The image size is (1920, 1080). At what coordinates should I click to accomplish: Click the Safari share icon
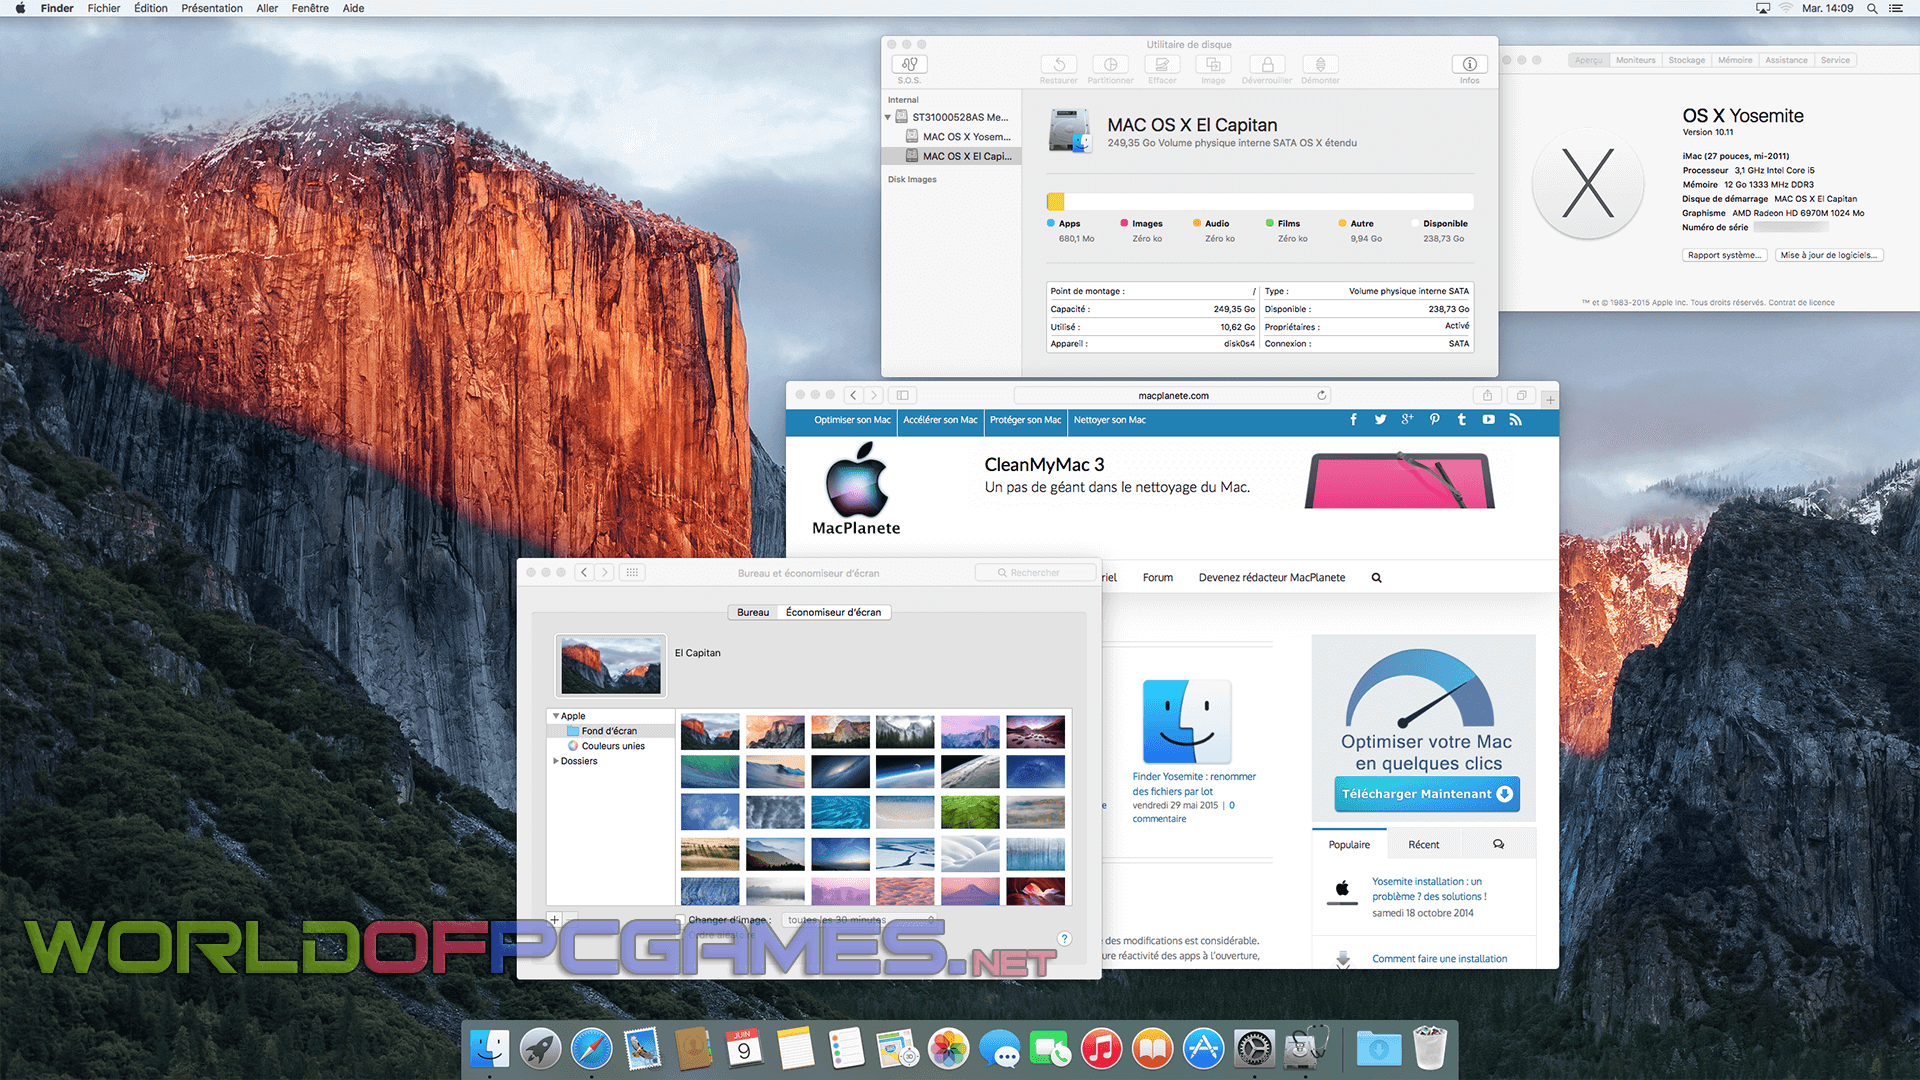coord(1487,396)
